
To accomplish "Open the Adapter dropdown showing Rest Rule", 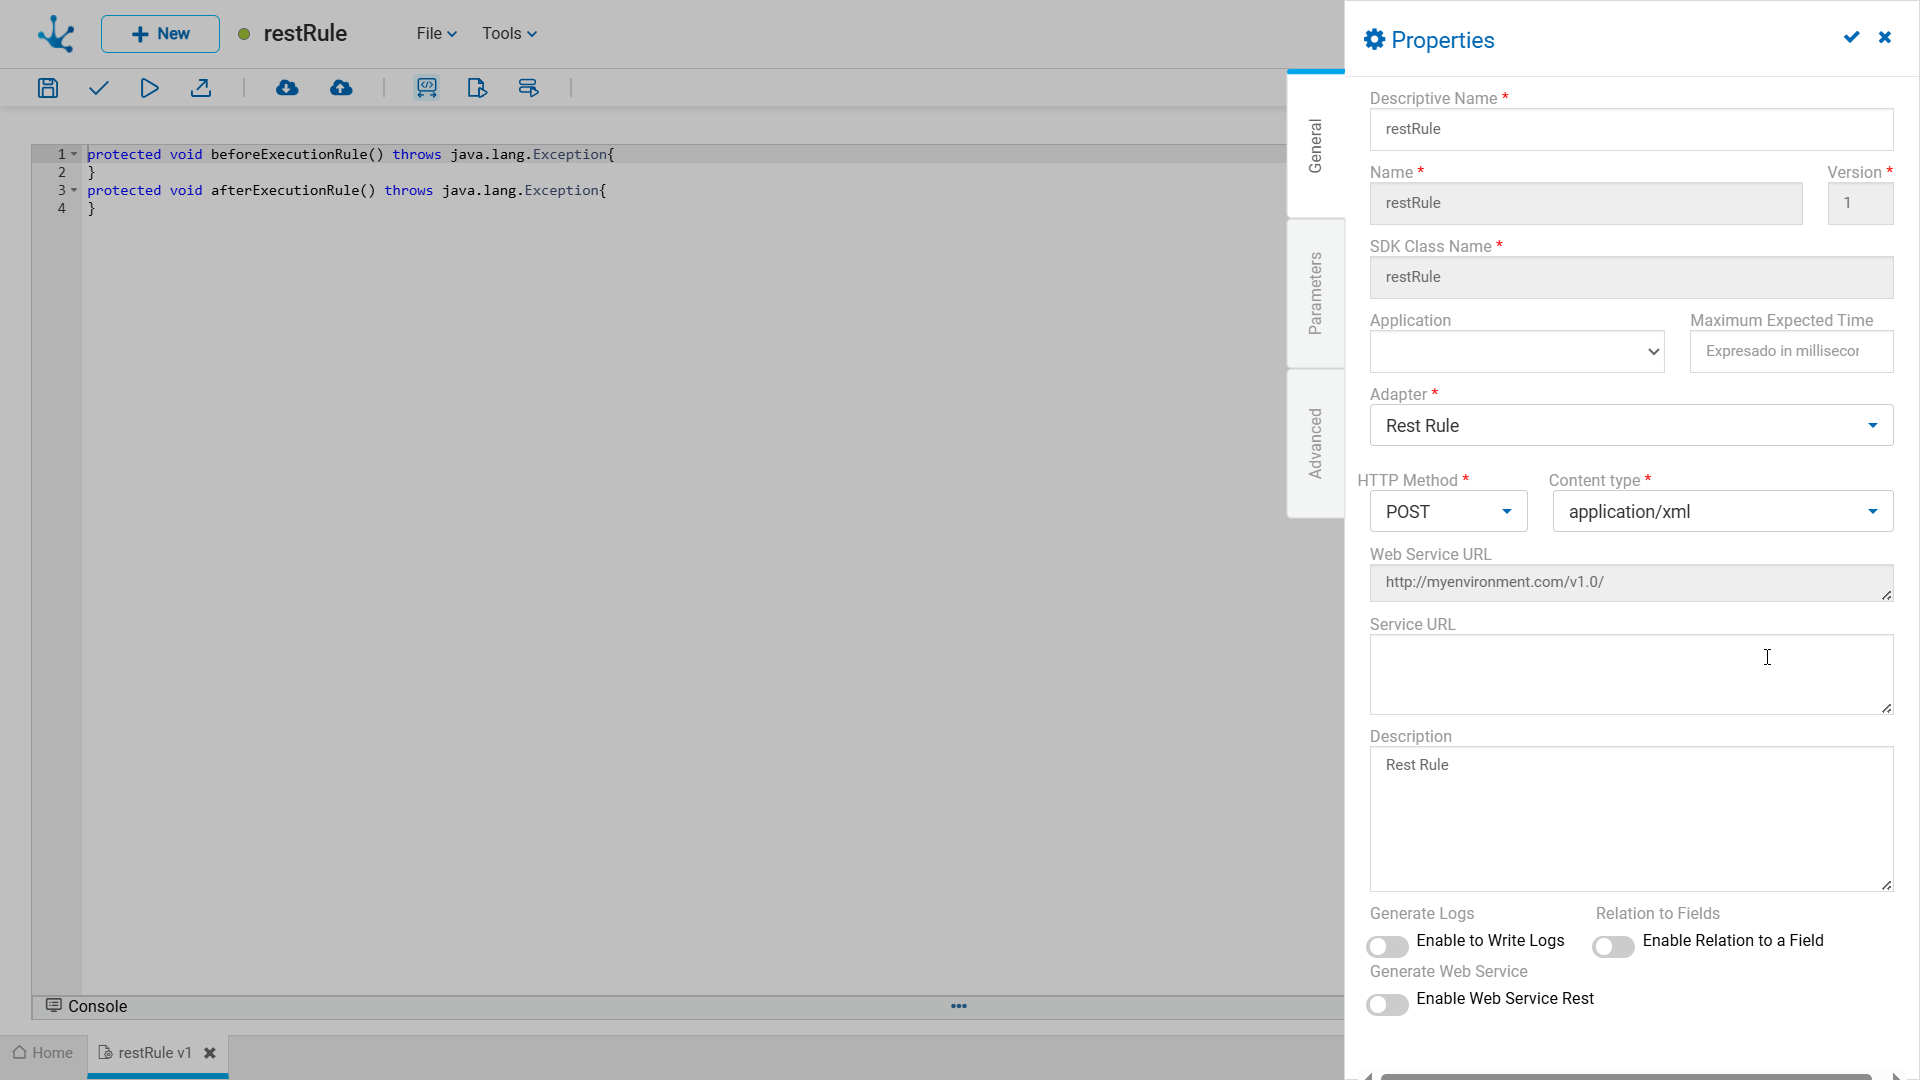I will (x=1631, y=426).
